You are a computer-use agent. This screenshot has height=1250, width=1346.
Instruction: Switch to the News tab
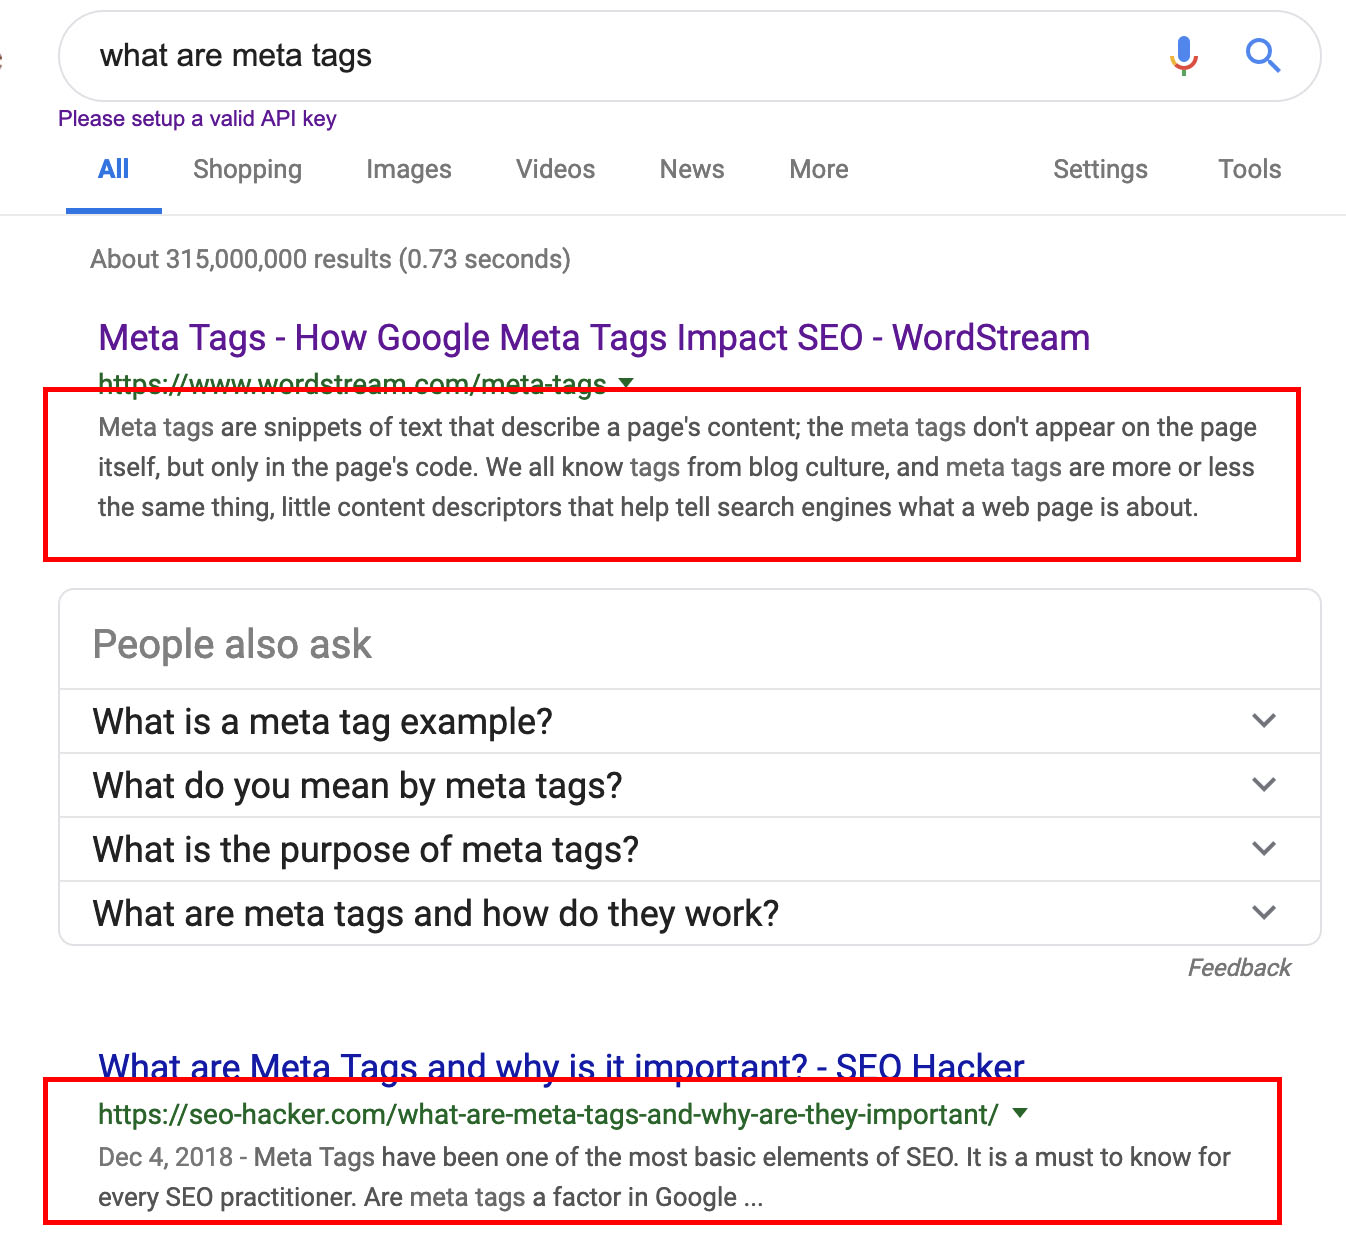tap(691, 169)
